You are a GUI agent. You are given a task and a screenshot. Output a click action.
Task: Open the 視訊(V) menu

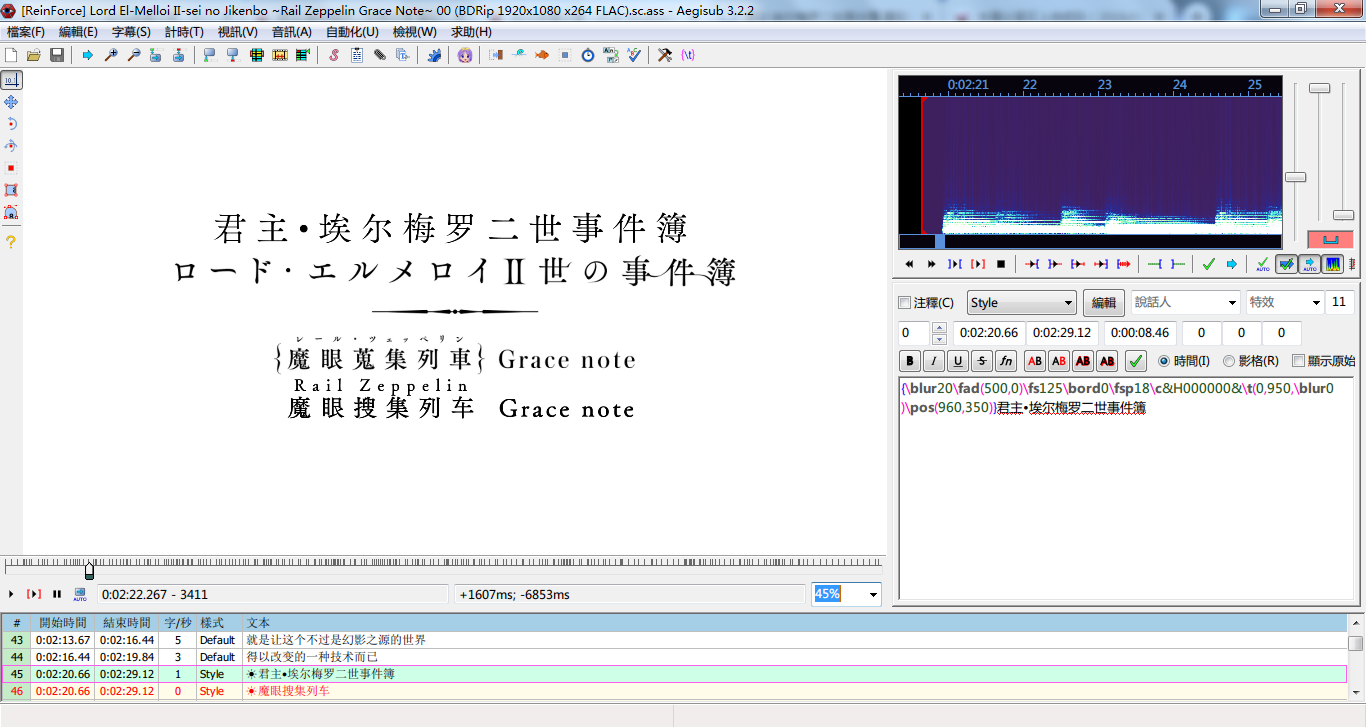click(x=237, y=32)
